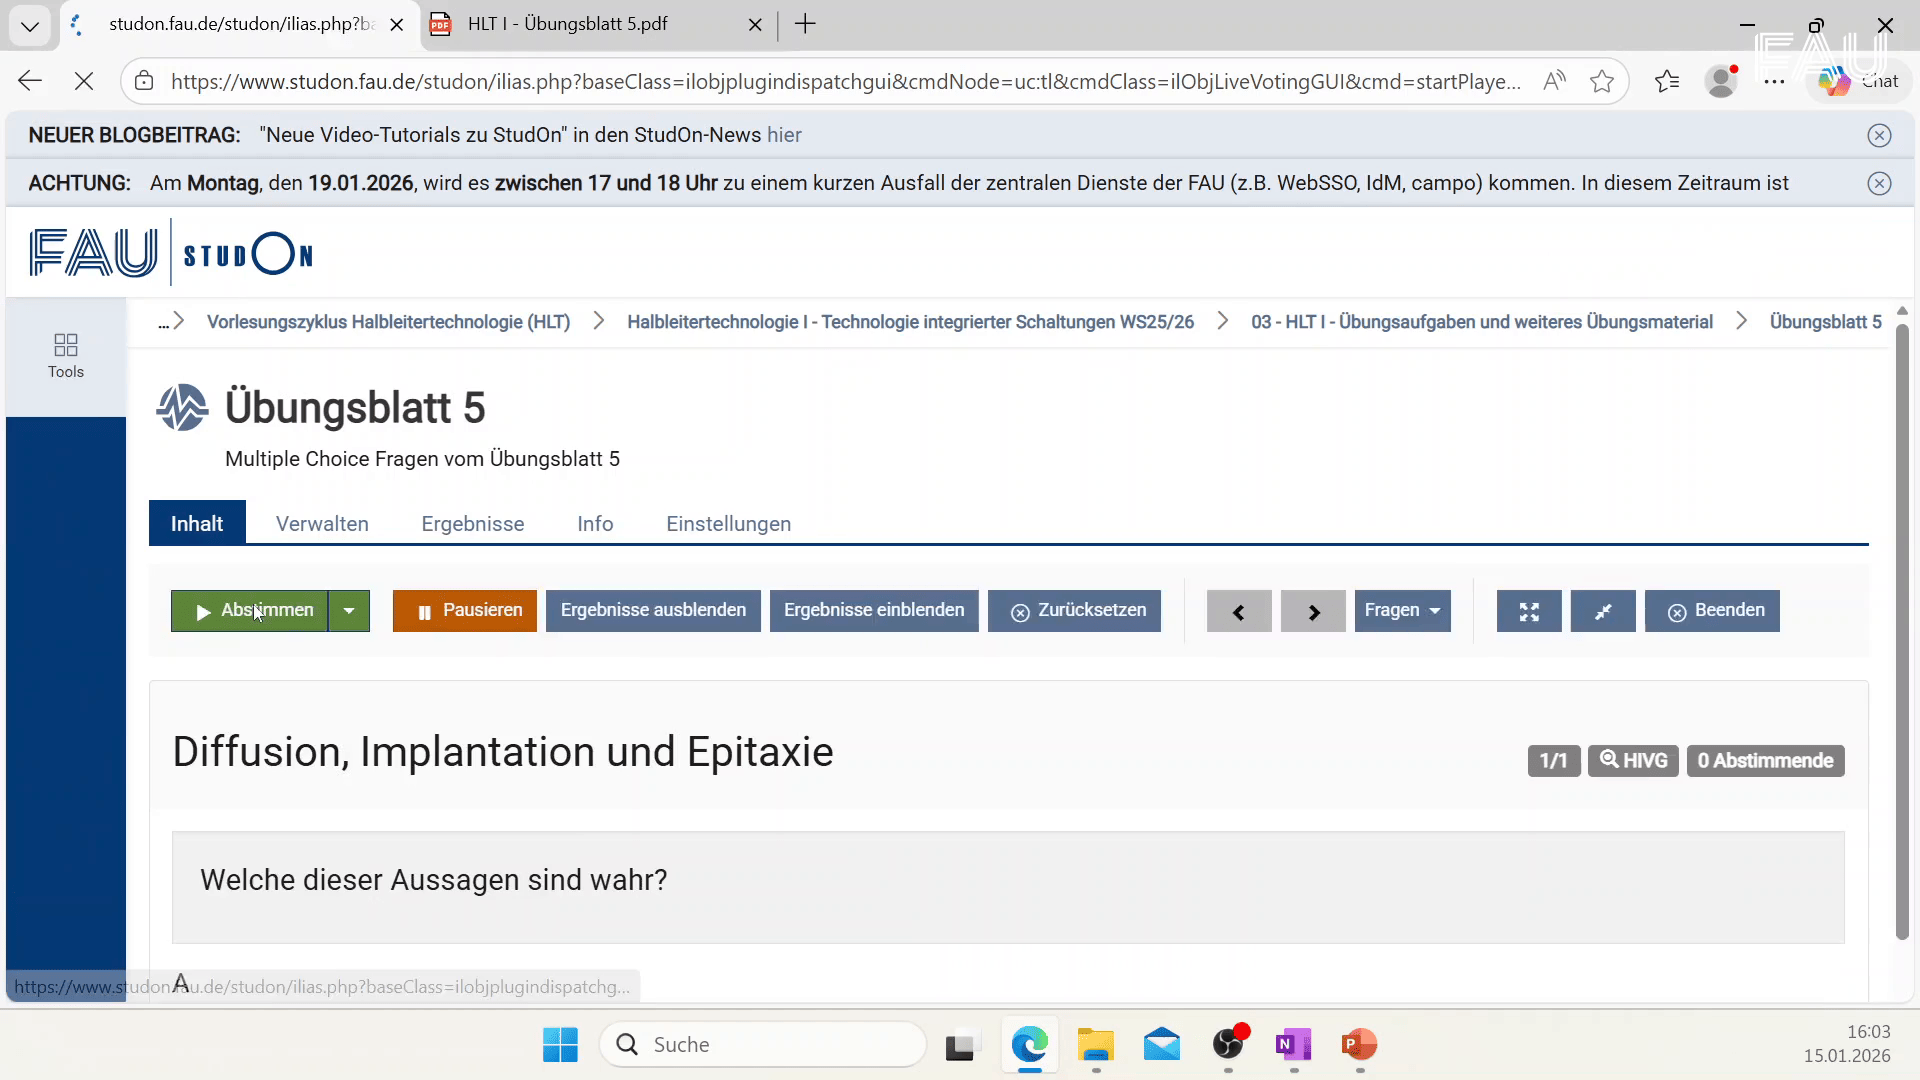The height and width of the screenshot is (1080, 1920).
Task: End the voting session with Beenden
Action: [1711, 610]
